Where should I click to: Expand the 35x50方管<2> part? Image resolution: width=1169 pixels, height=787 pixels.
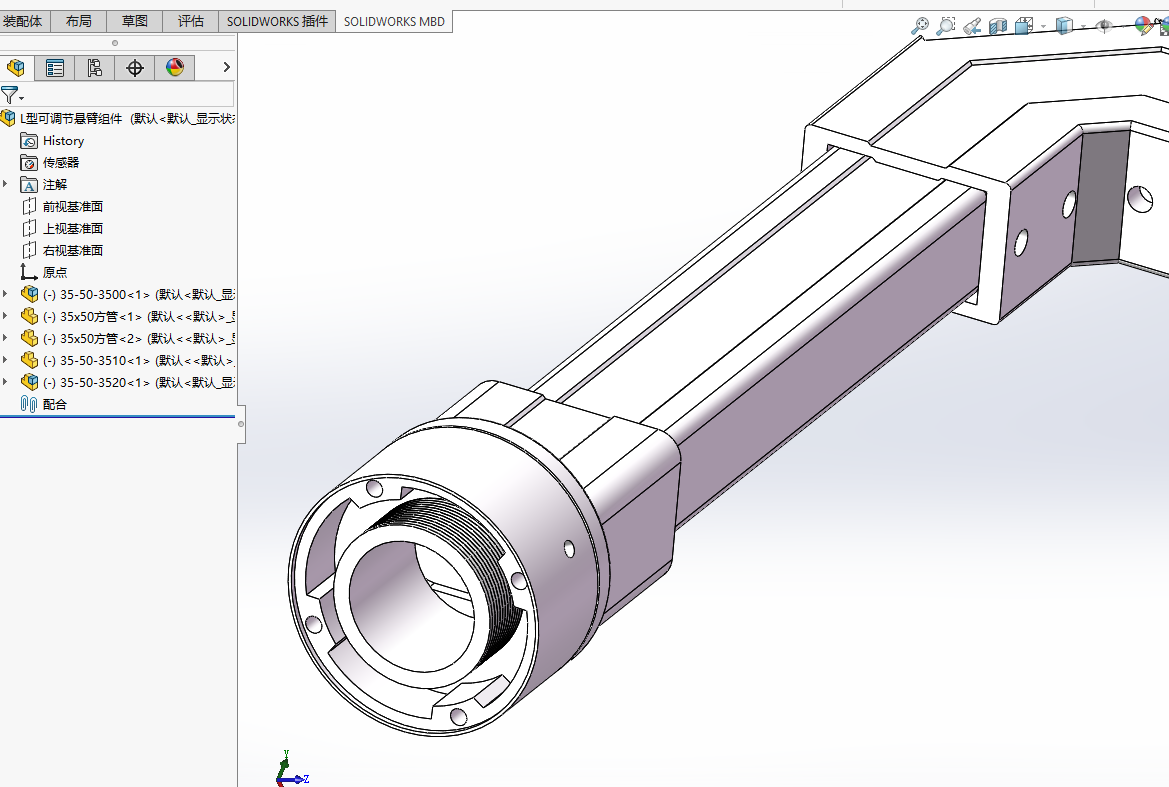(5, 338)
